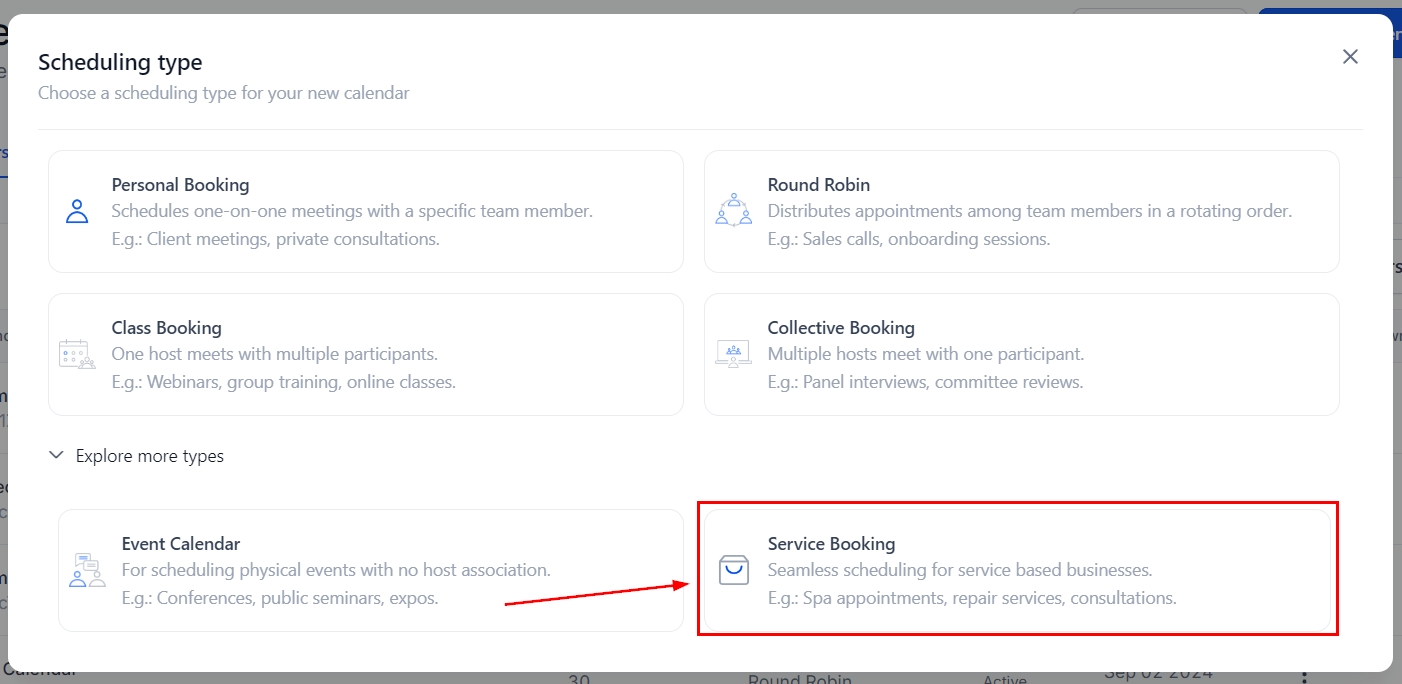The height and width of the screenshot is (684, 1402).
Task: Pick the Service Booking title
Action: tap(831, 544)
